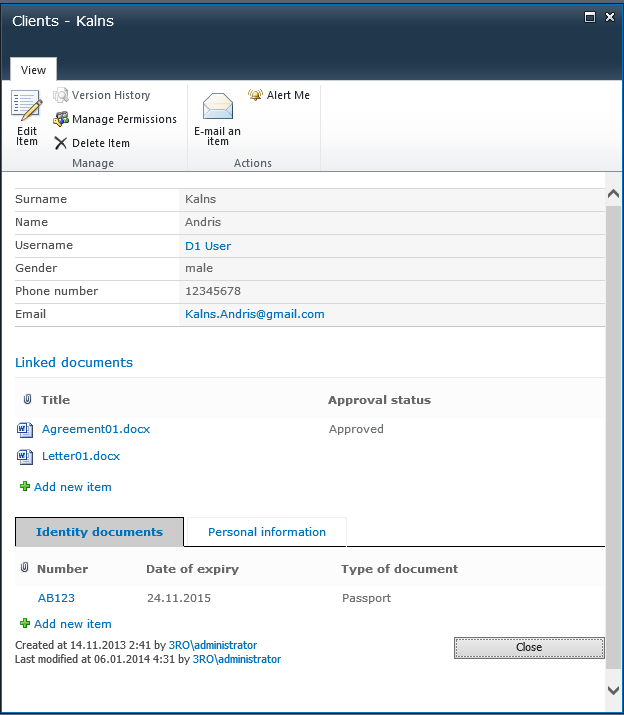Maximize the Clients dialog window
624x715 pixels.
[590, 17]
